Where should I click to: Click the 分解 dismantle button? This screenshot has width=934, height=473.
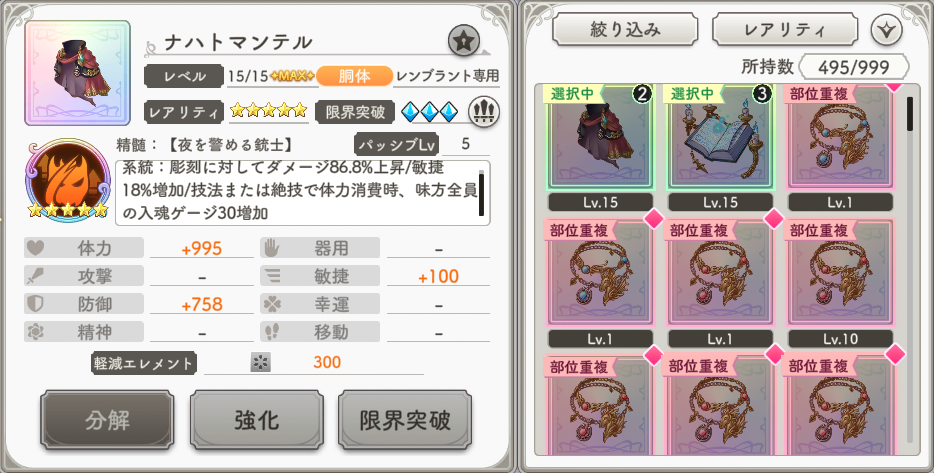click(x=107, y=420)
